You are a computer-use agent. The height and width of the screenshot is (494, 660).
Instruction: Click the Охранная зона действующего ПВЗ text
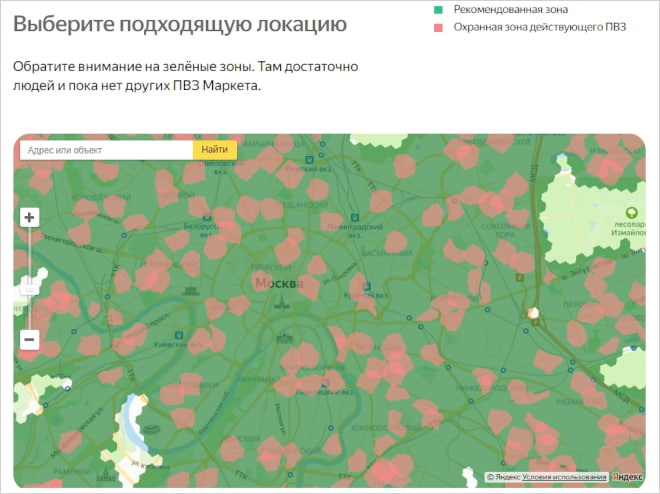point(540,27)
